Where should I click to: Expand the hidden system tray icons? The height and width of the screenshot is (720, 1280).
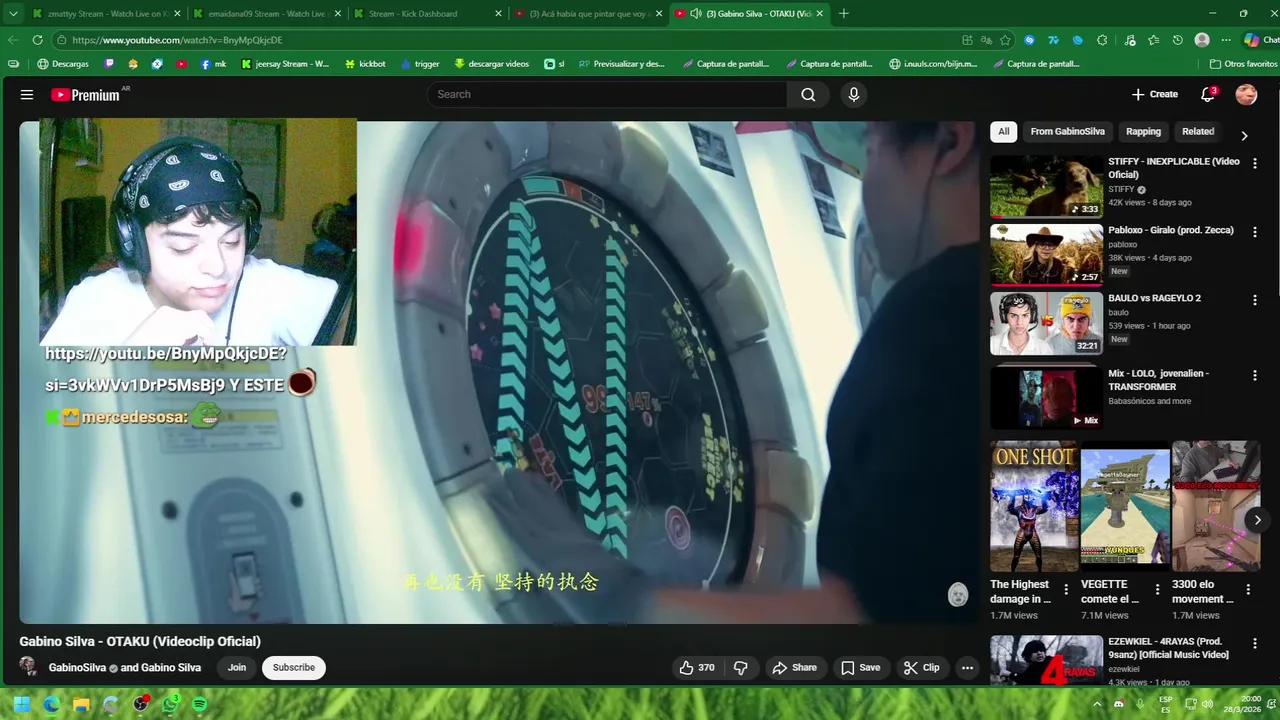coord(1097,704)
